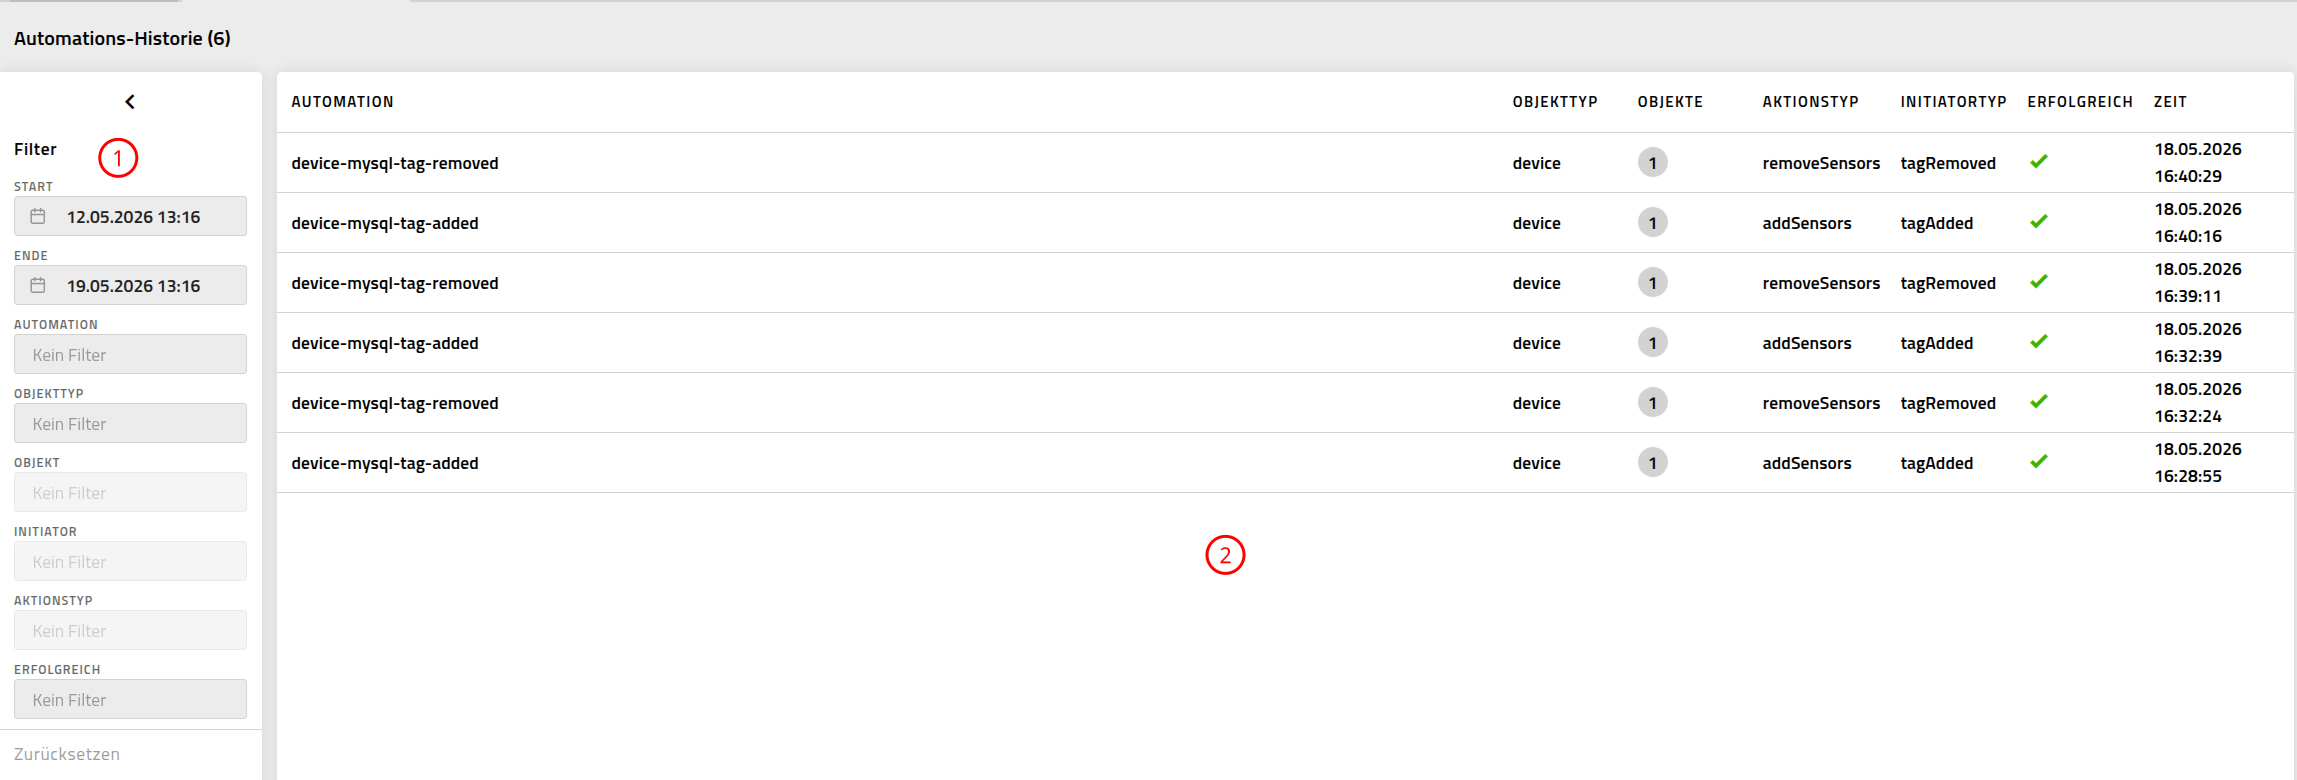Click objects count badge for 16:40:29 entry
This screenshot has width=2297, height=780.
tap(1652, 162)
